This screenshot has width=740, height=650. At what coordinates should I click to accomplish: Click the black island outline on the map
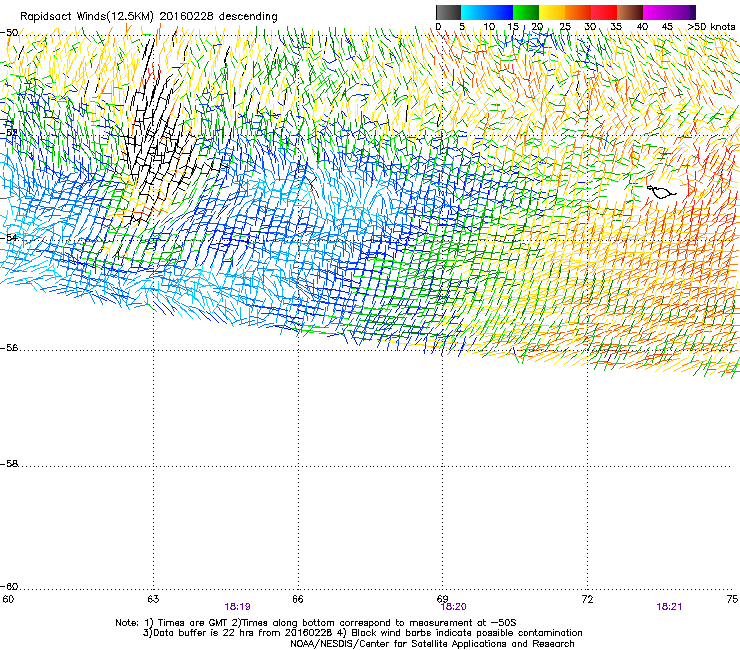click(661, 192)
